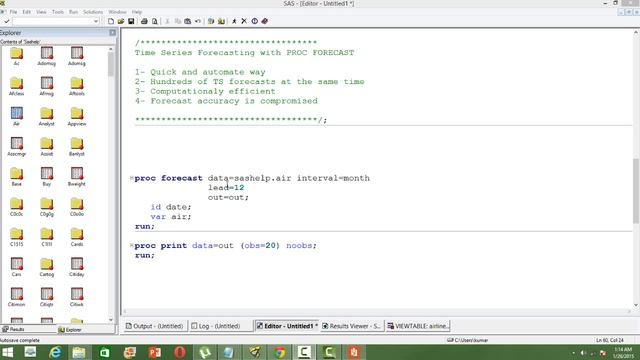Click the Open file toolbar icon
Screen dimensions: 640x360
pyautogui.click(x=121, y=21)
